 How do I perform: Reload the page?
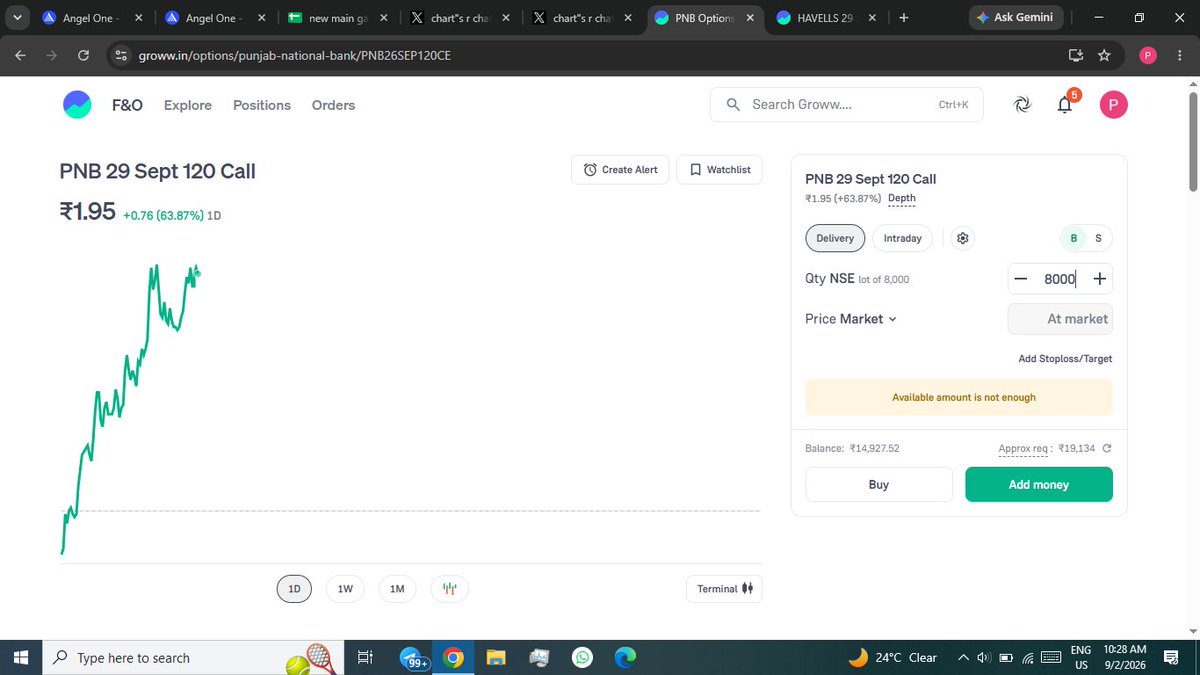[83, 55]
